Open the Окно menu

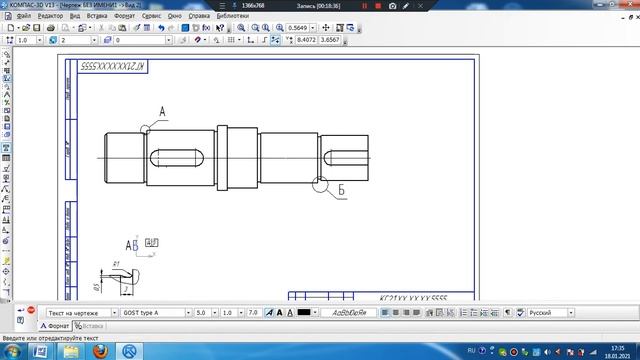[175, 16]
